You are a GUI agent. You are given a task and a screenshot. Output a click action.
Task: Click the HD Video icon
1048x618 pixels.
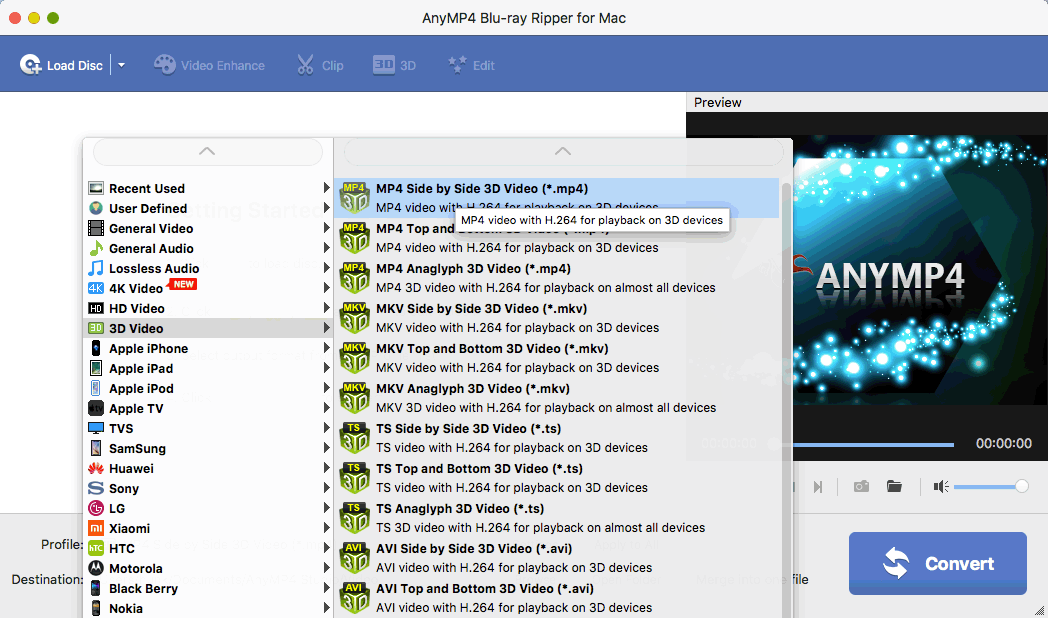(x=96, y=309)
